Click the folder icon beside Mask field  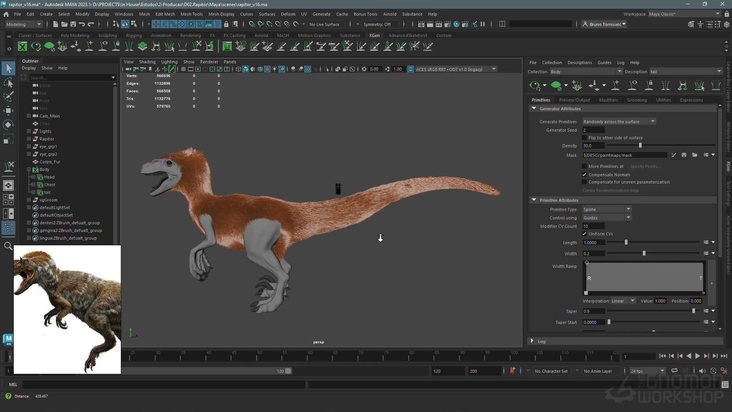tap(695, 155)
